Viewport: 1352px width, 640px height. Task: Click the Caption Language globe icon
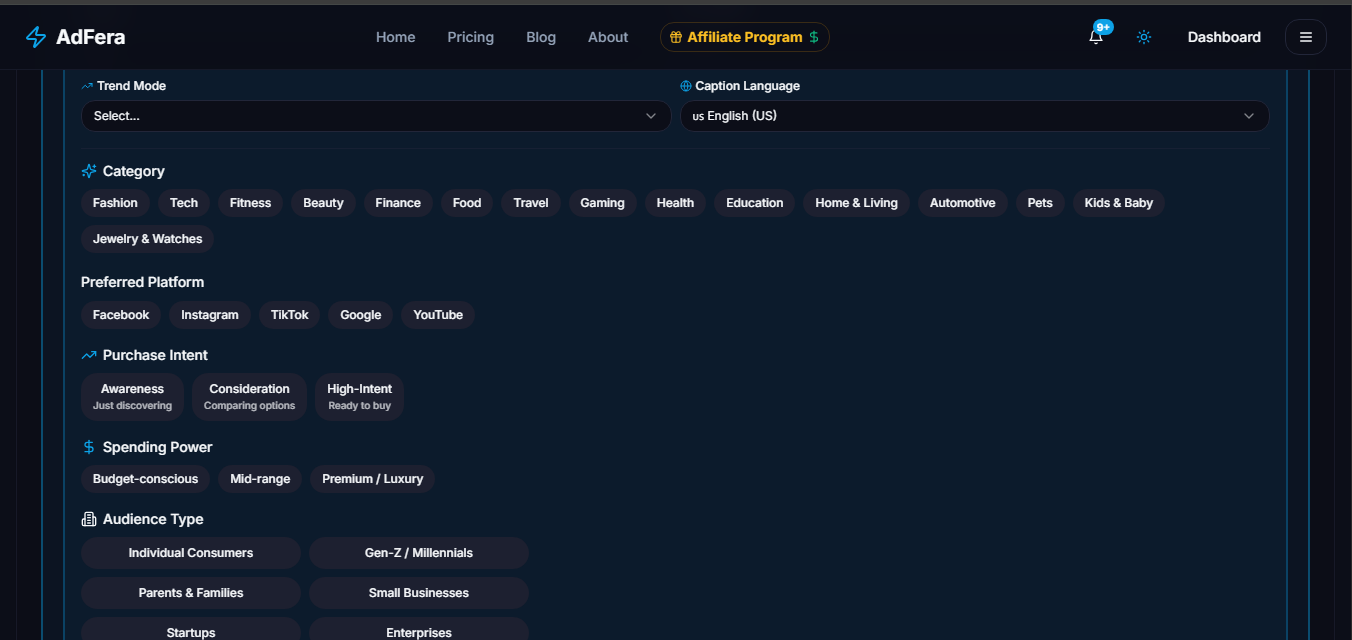click(686, 86)
